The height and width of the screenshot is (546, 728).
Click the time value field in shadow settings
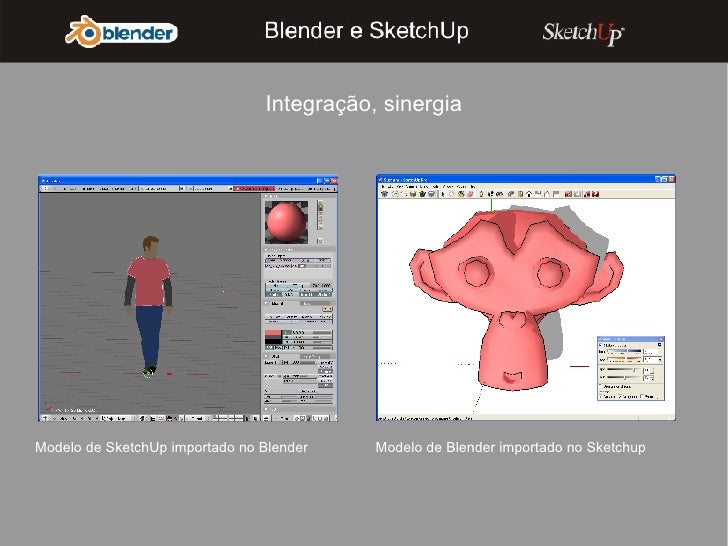(x=650, y=351)
